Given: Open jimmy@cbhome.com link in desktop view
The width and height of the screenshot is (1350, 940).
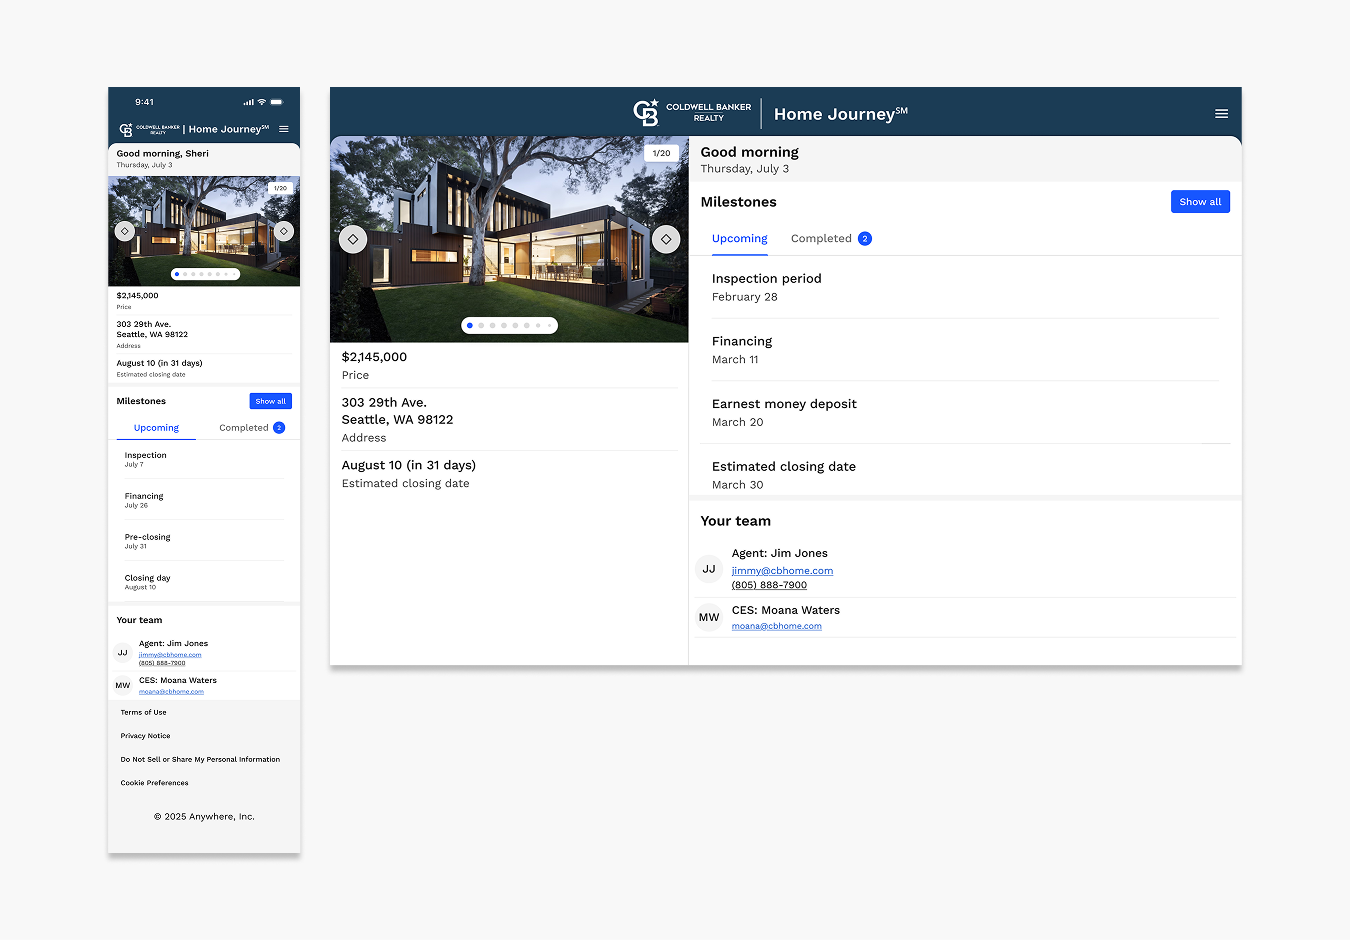Looking at the screenshot, I should tap(782, 571).
